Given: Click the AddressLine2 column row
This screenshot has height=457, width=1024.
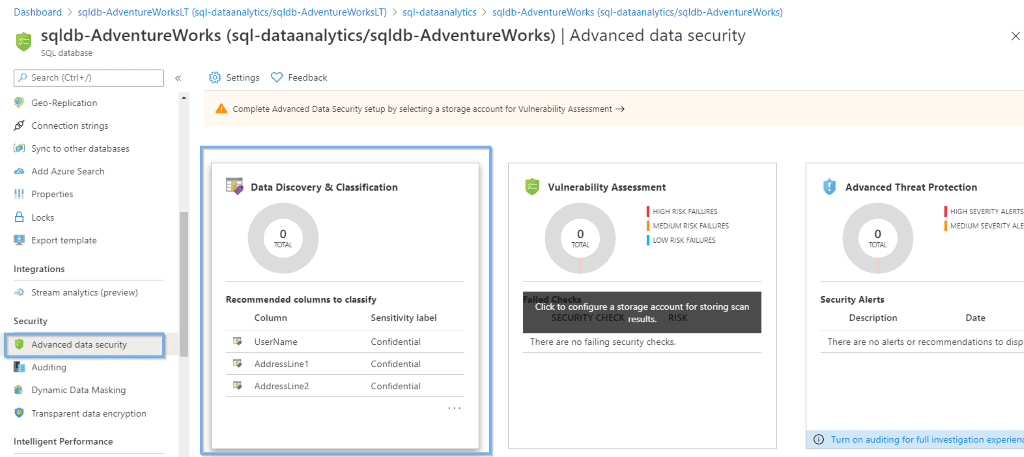Looking at the screenshot, I should coord(345,386).
